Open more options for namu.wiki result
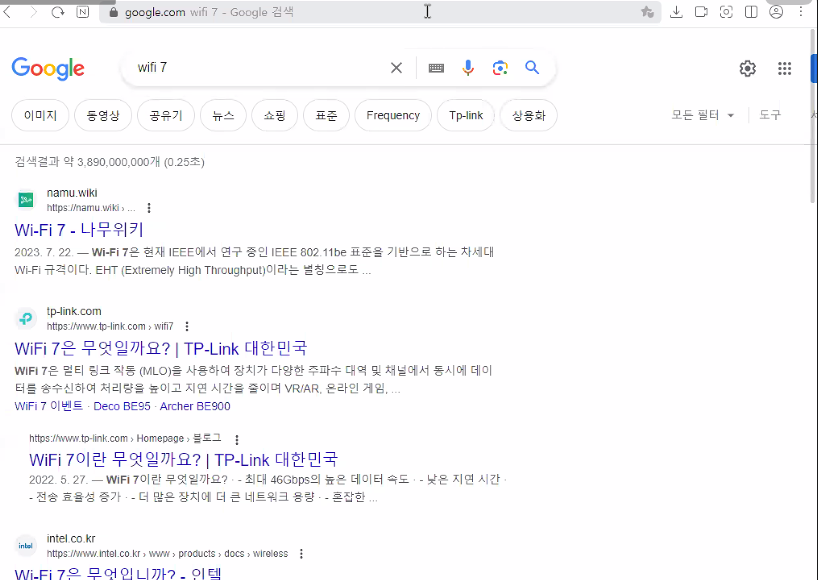 click(x=149, y=208)
